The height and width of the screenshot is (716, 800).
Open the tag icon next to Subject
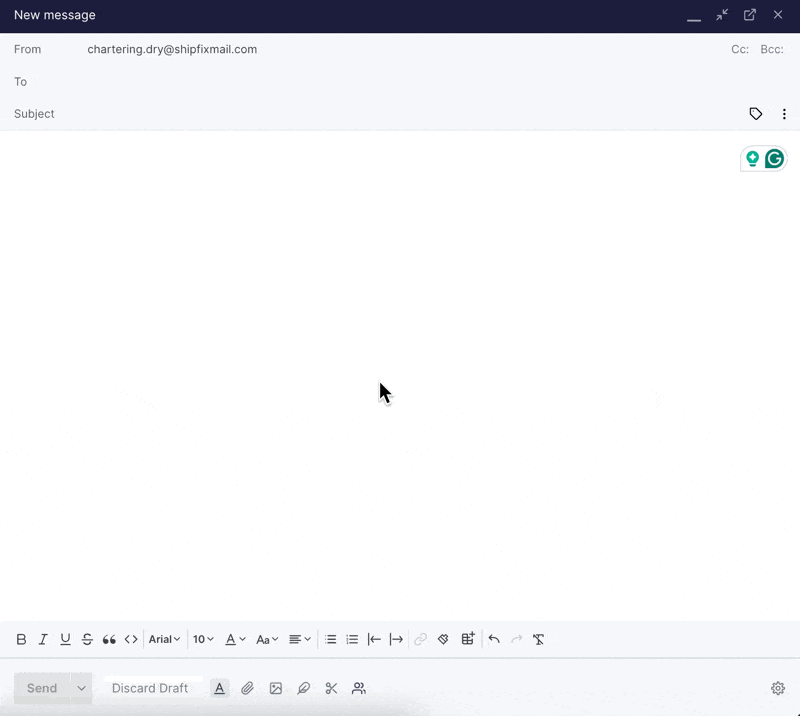pyautogui.click(x=756, y=114)
